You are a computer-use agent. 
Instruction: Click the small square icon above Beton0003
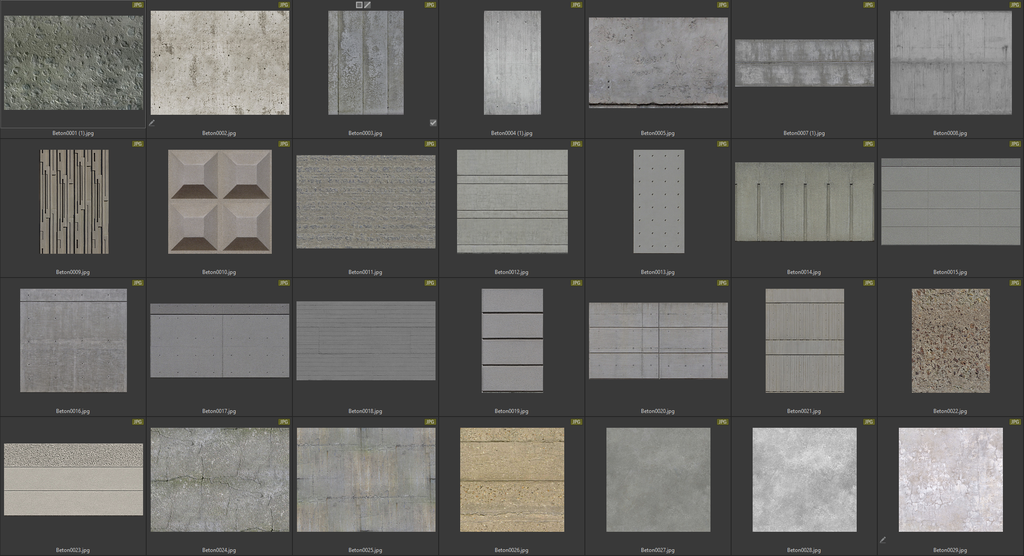click(x=359, y=5)
